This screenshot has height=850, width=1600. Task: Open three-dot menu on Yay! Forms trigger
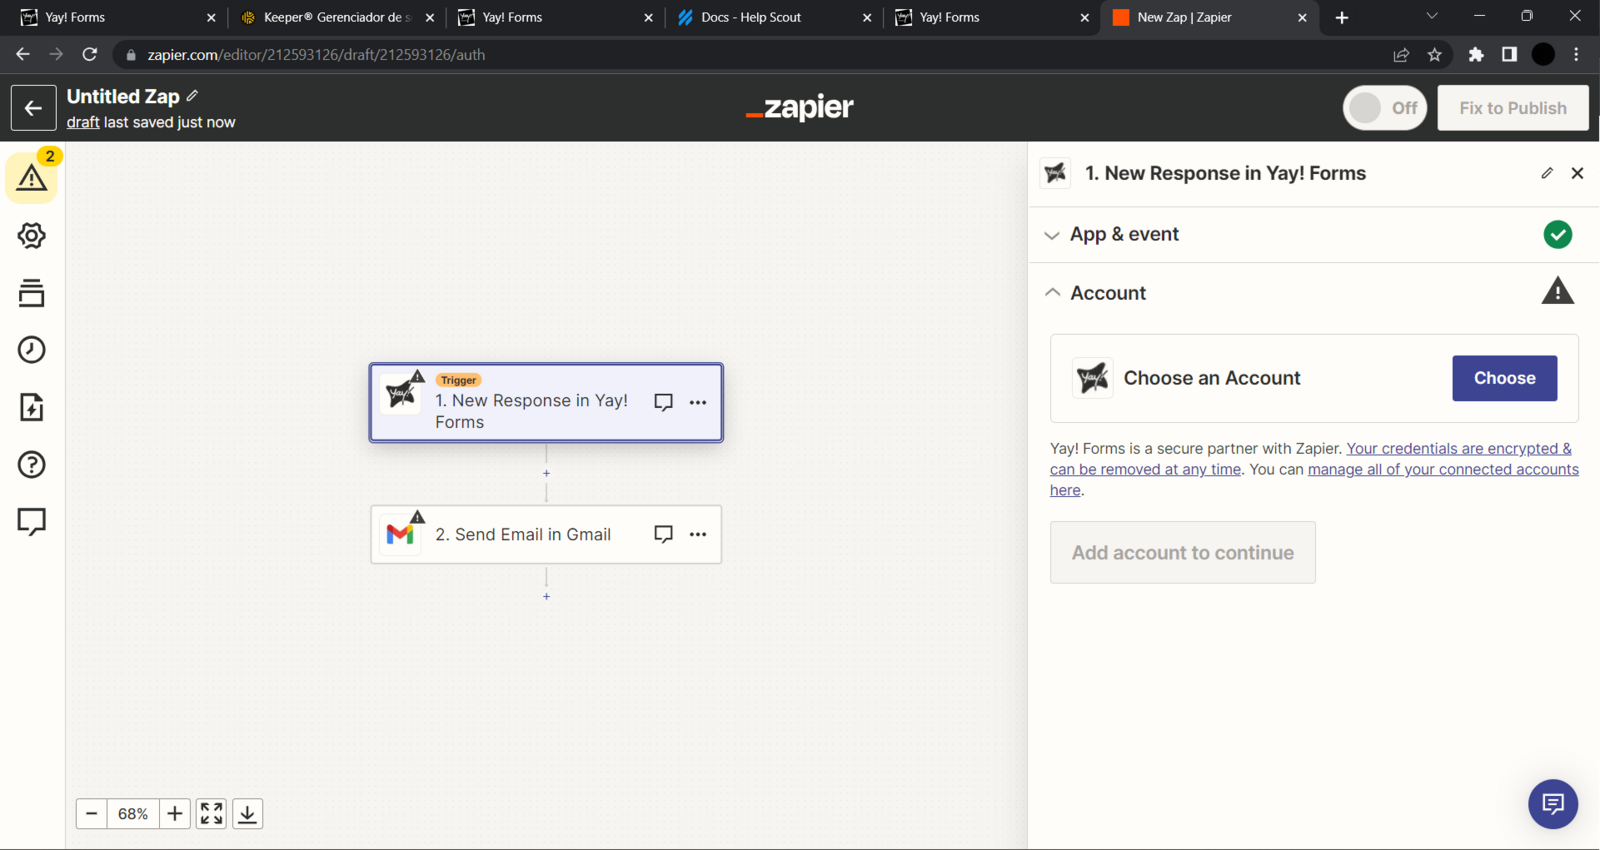point(698,402)
